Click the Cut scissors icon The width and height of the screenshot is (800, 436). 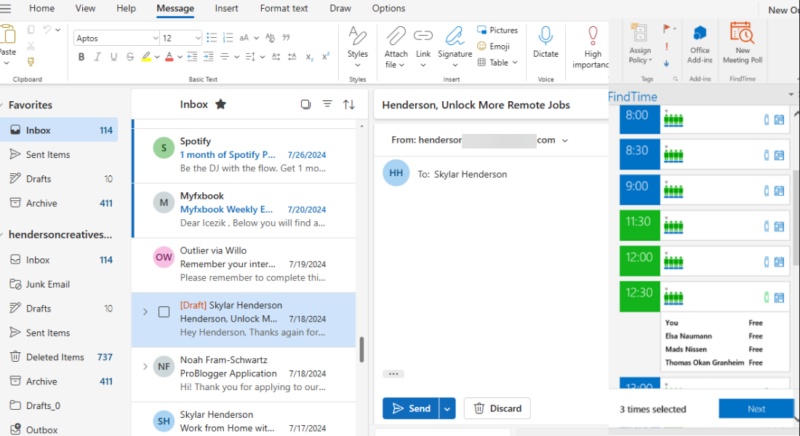click(x=31, y=46)
